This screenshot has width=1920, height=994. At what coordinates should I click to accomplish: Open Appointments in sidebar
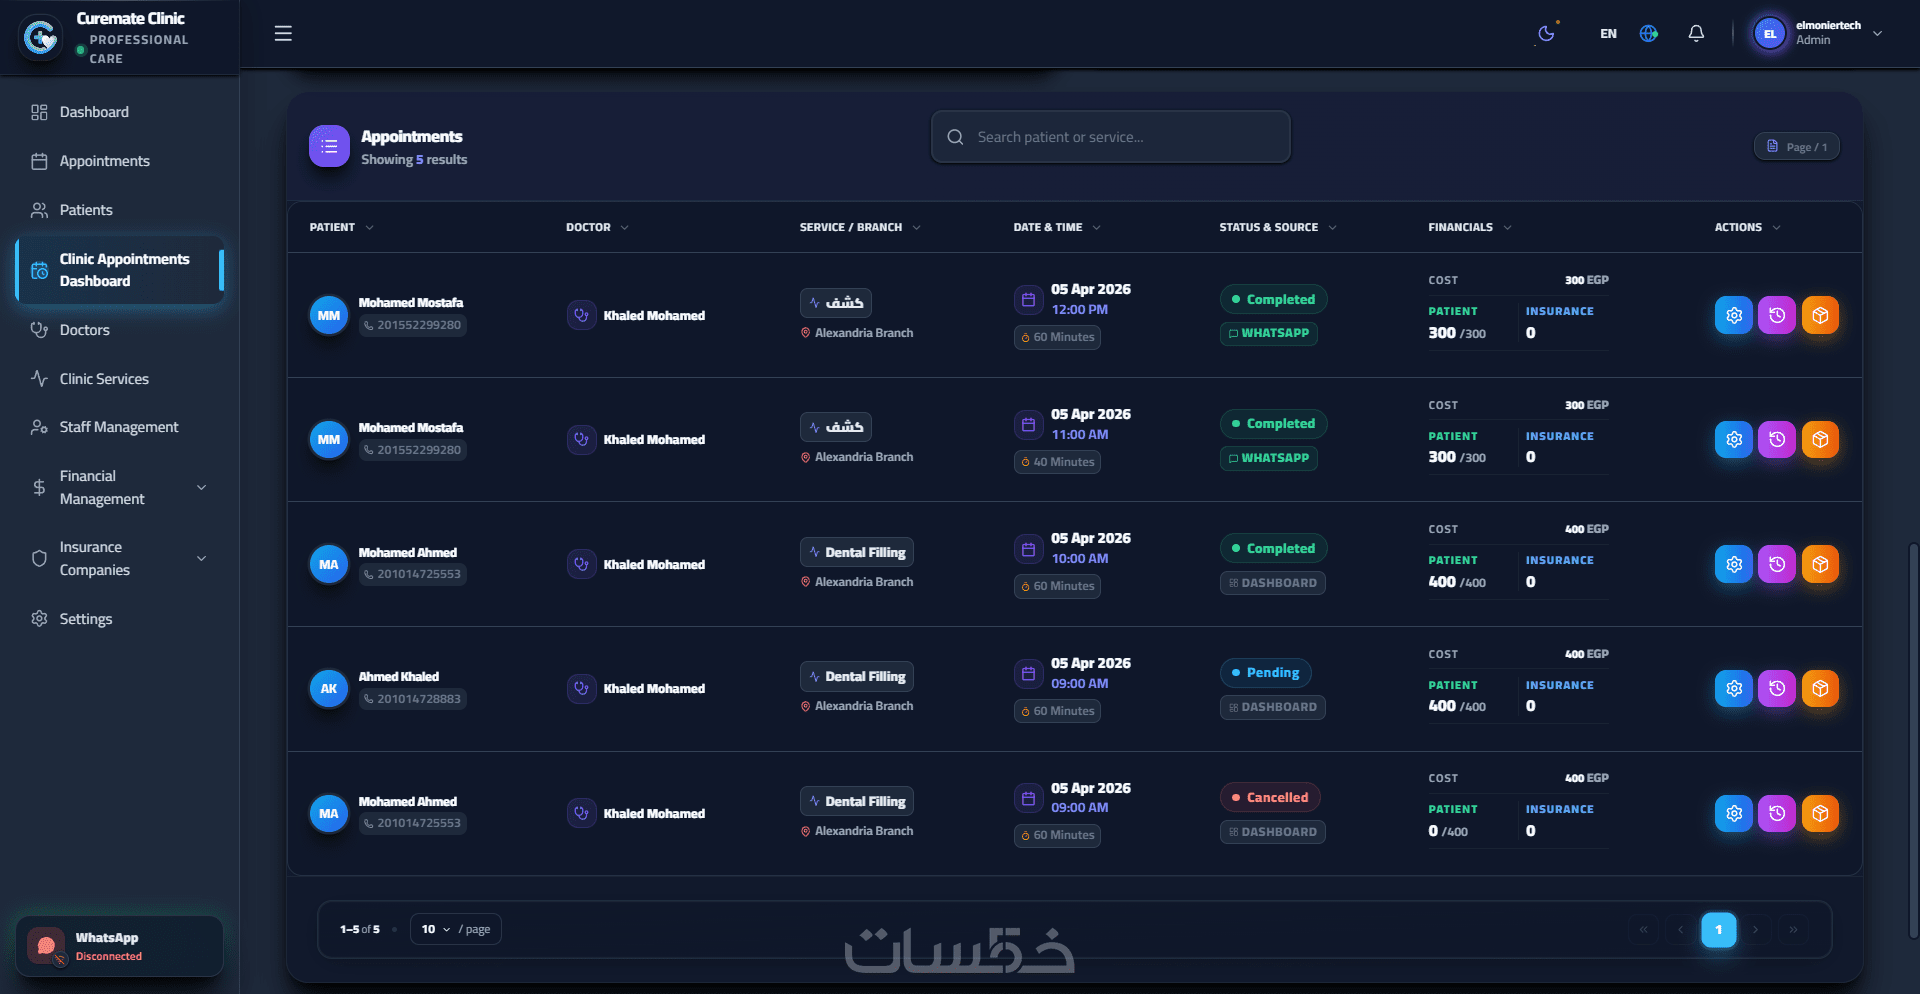[x=119, y=161]
